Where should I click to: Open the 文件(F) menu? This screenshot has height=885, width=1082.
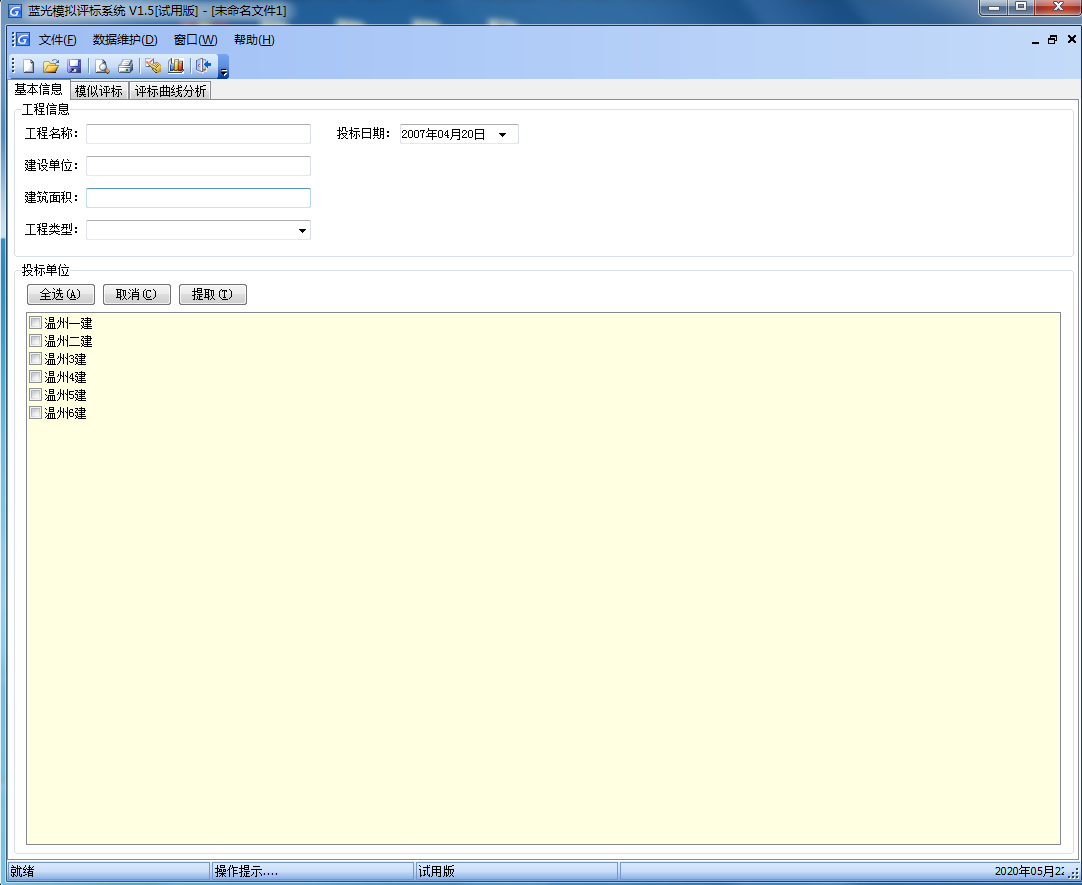click(x=57, y=40)
